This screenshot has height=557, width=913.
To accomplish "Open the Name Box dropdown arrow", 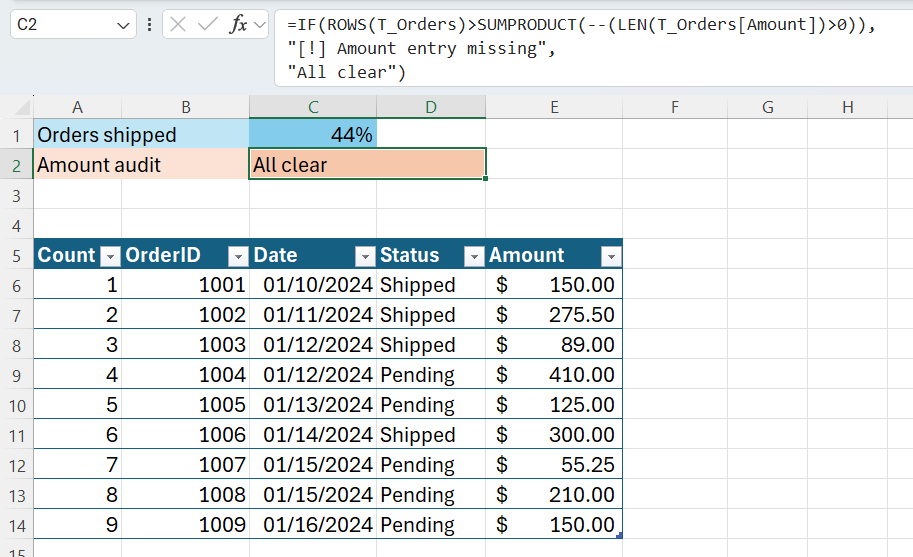I will click(x=123, y=26).
